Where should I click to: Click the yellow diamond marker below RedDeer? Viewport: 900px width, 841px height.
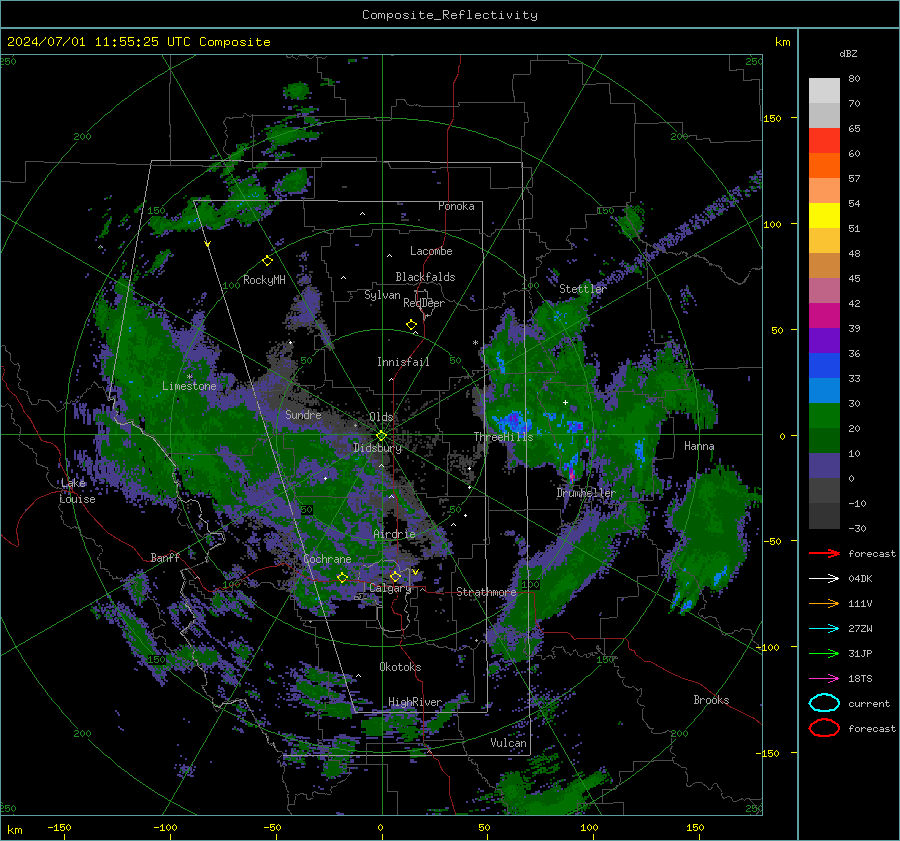(412, 325)
